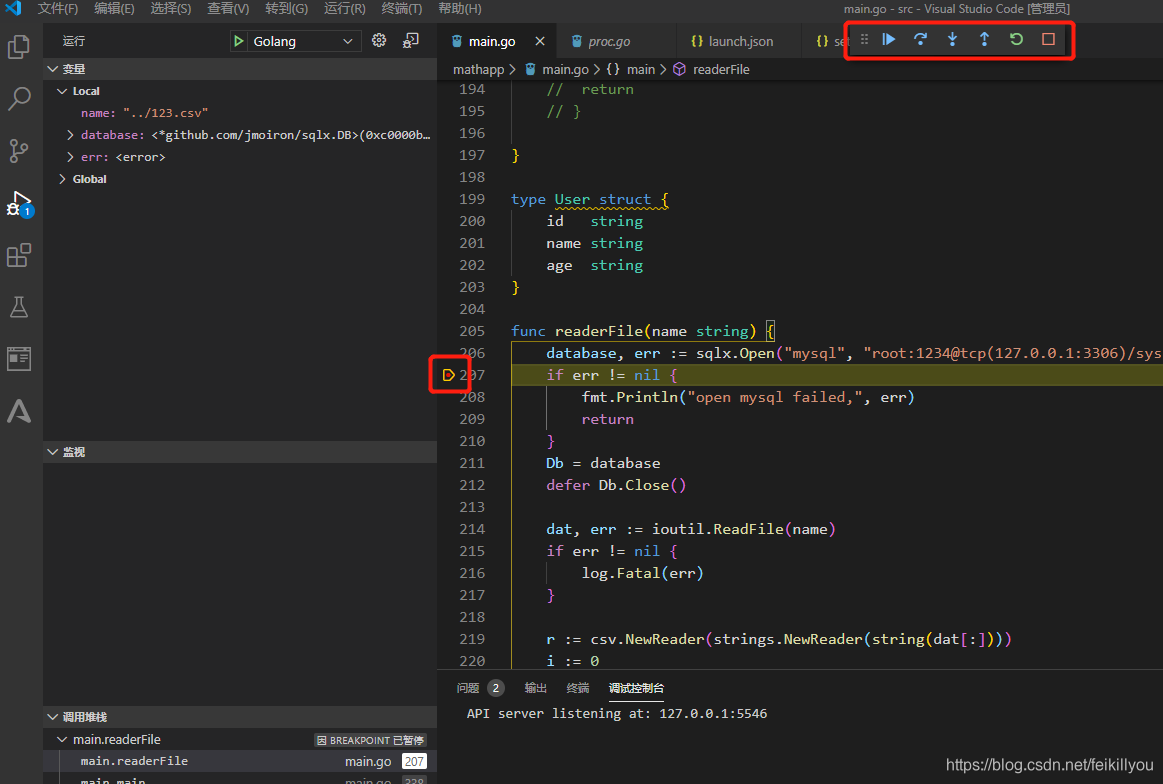This screenshot has height=784, width=1163.
Task: Click main in the breadcrumb bar
Action: tap(641, 68)
